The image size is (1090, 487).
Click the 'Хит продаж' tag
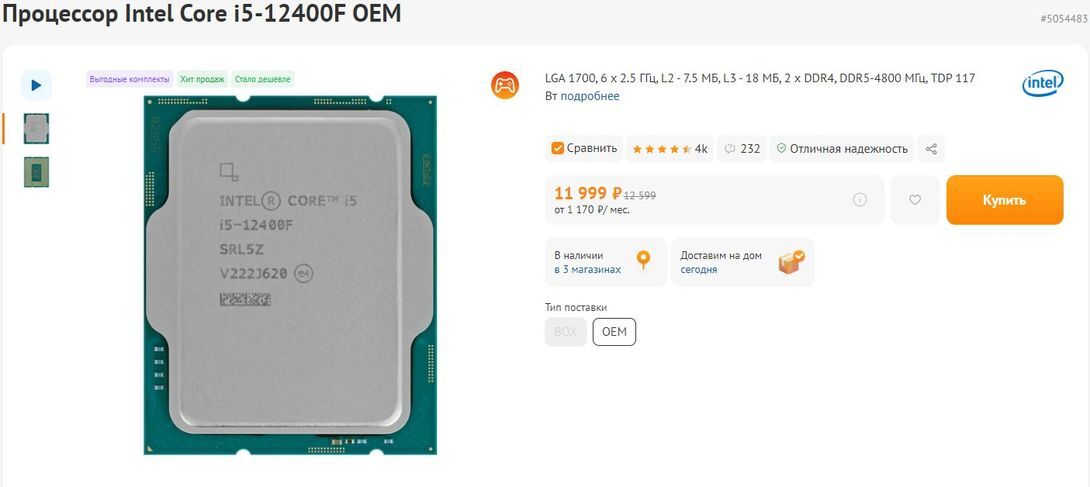point(202,79)
